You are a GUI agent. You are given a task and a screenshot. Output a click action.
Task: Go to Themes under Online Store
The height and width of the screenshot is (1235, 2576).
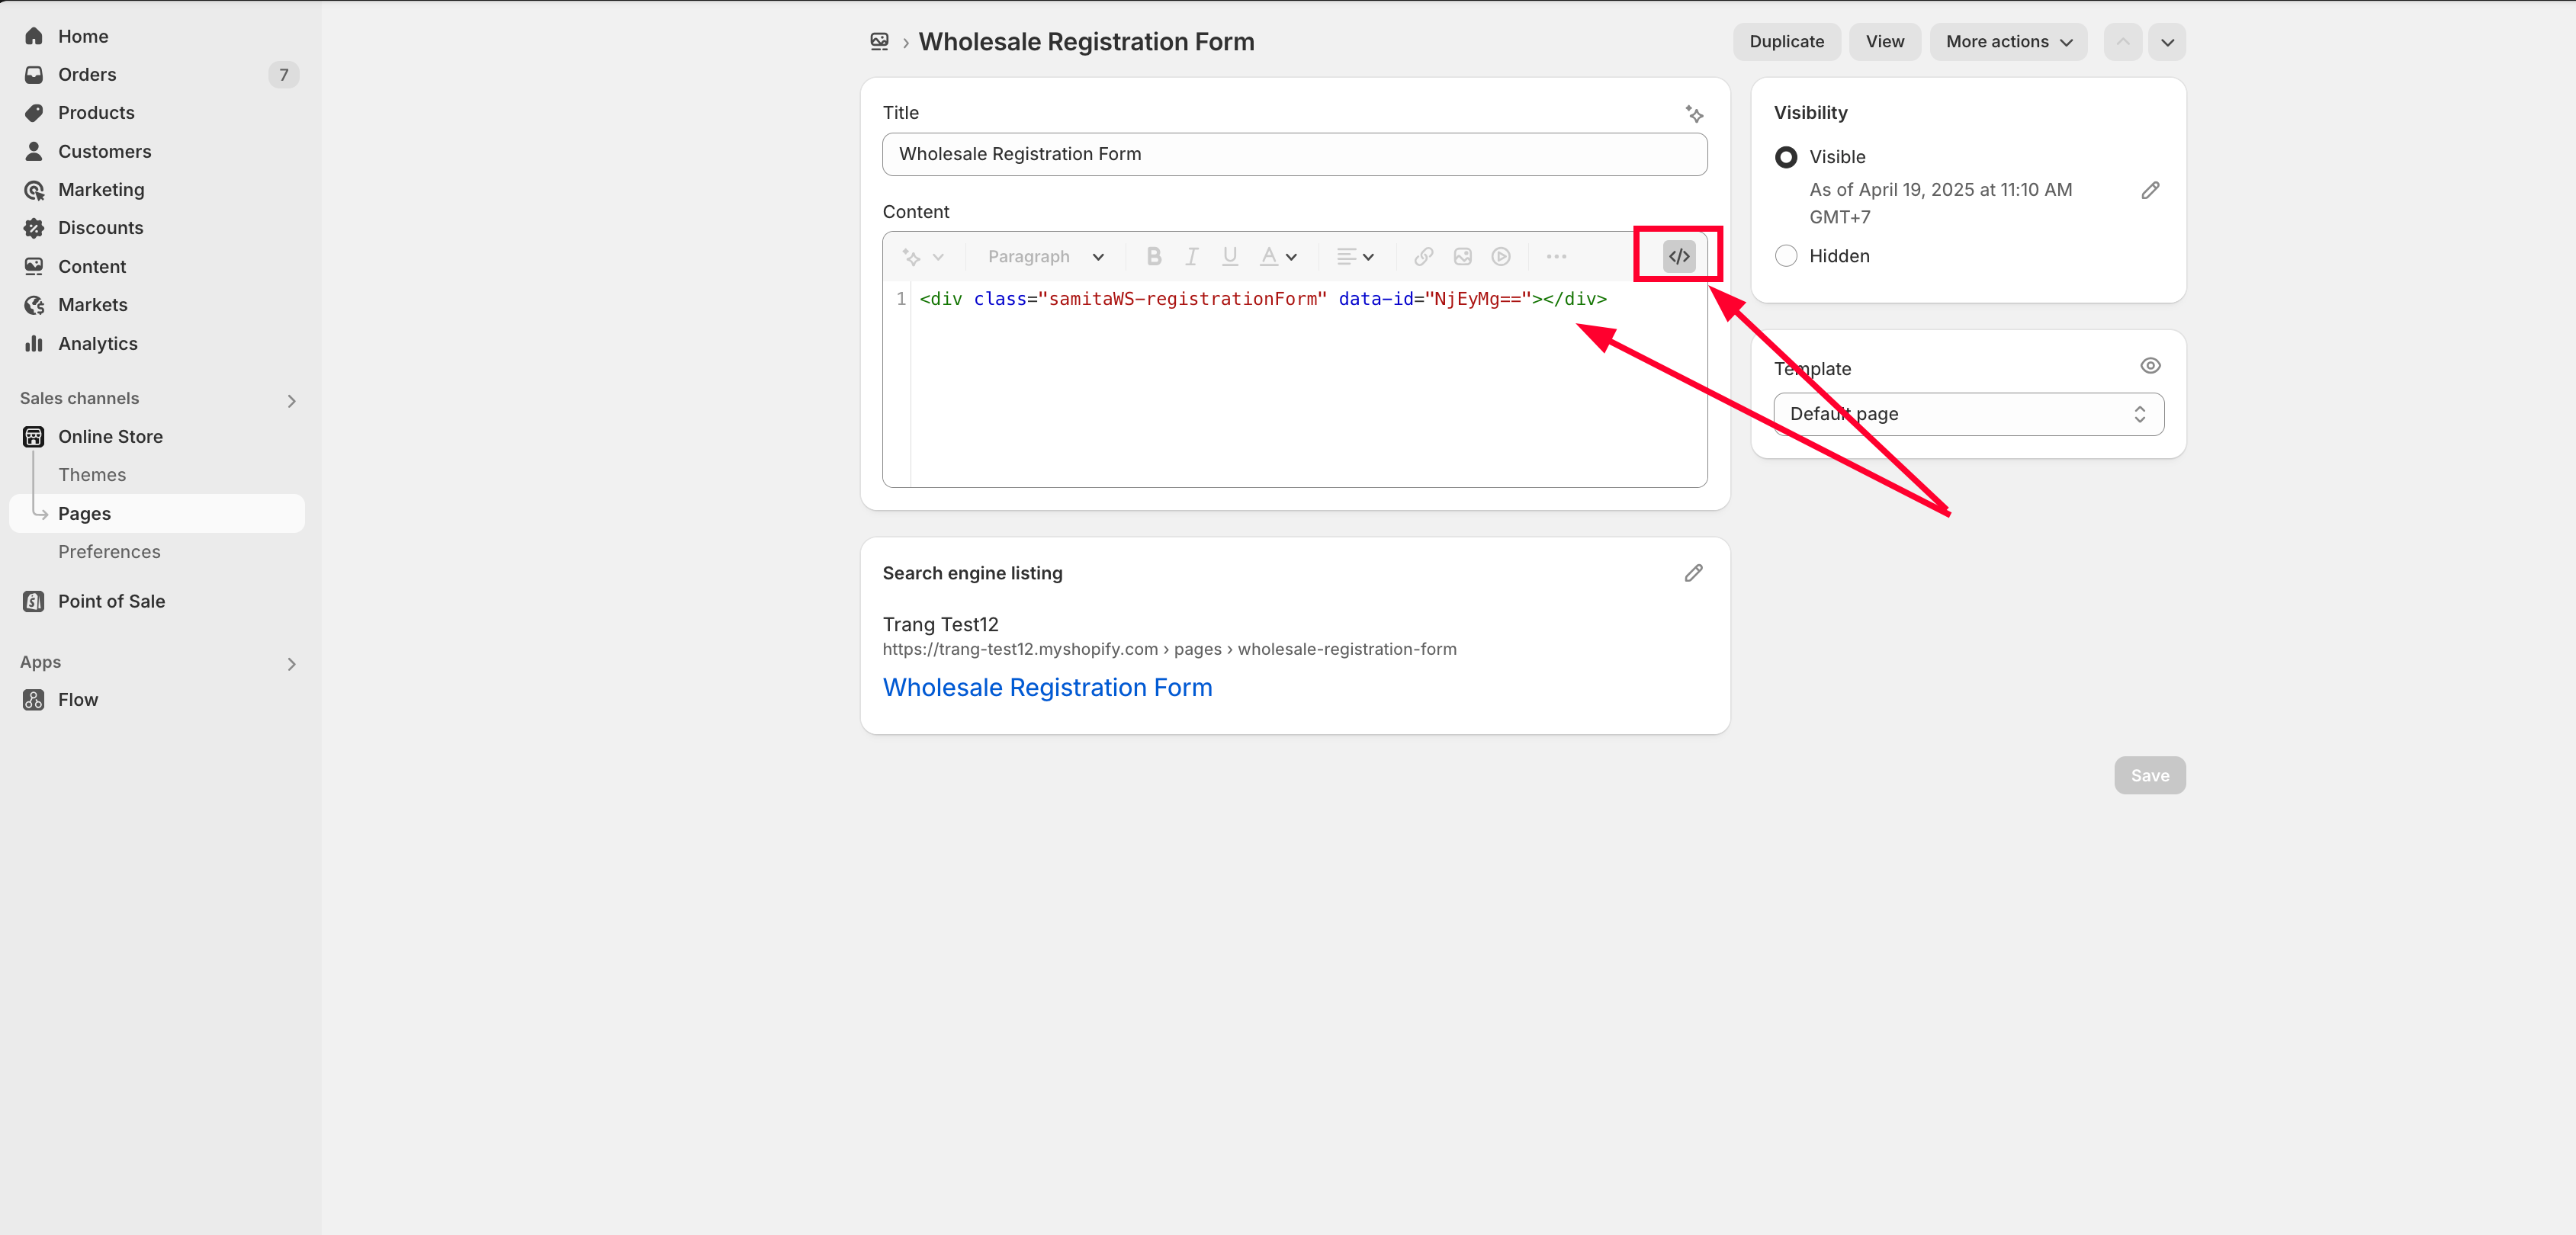pos(92,475)
